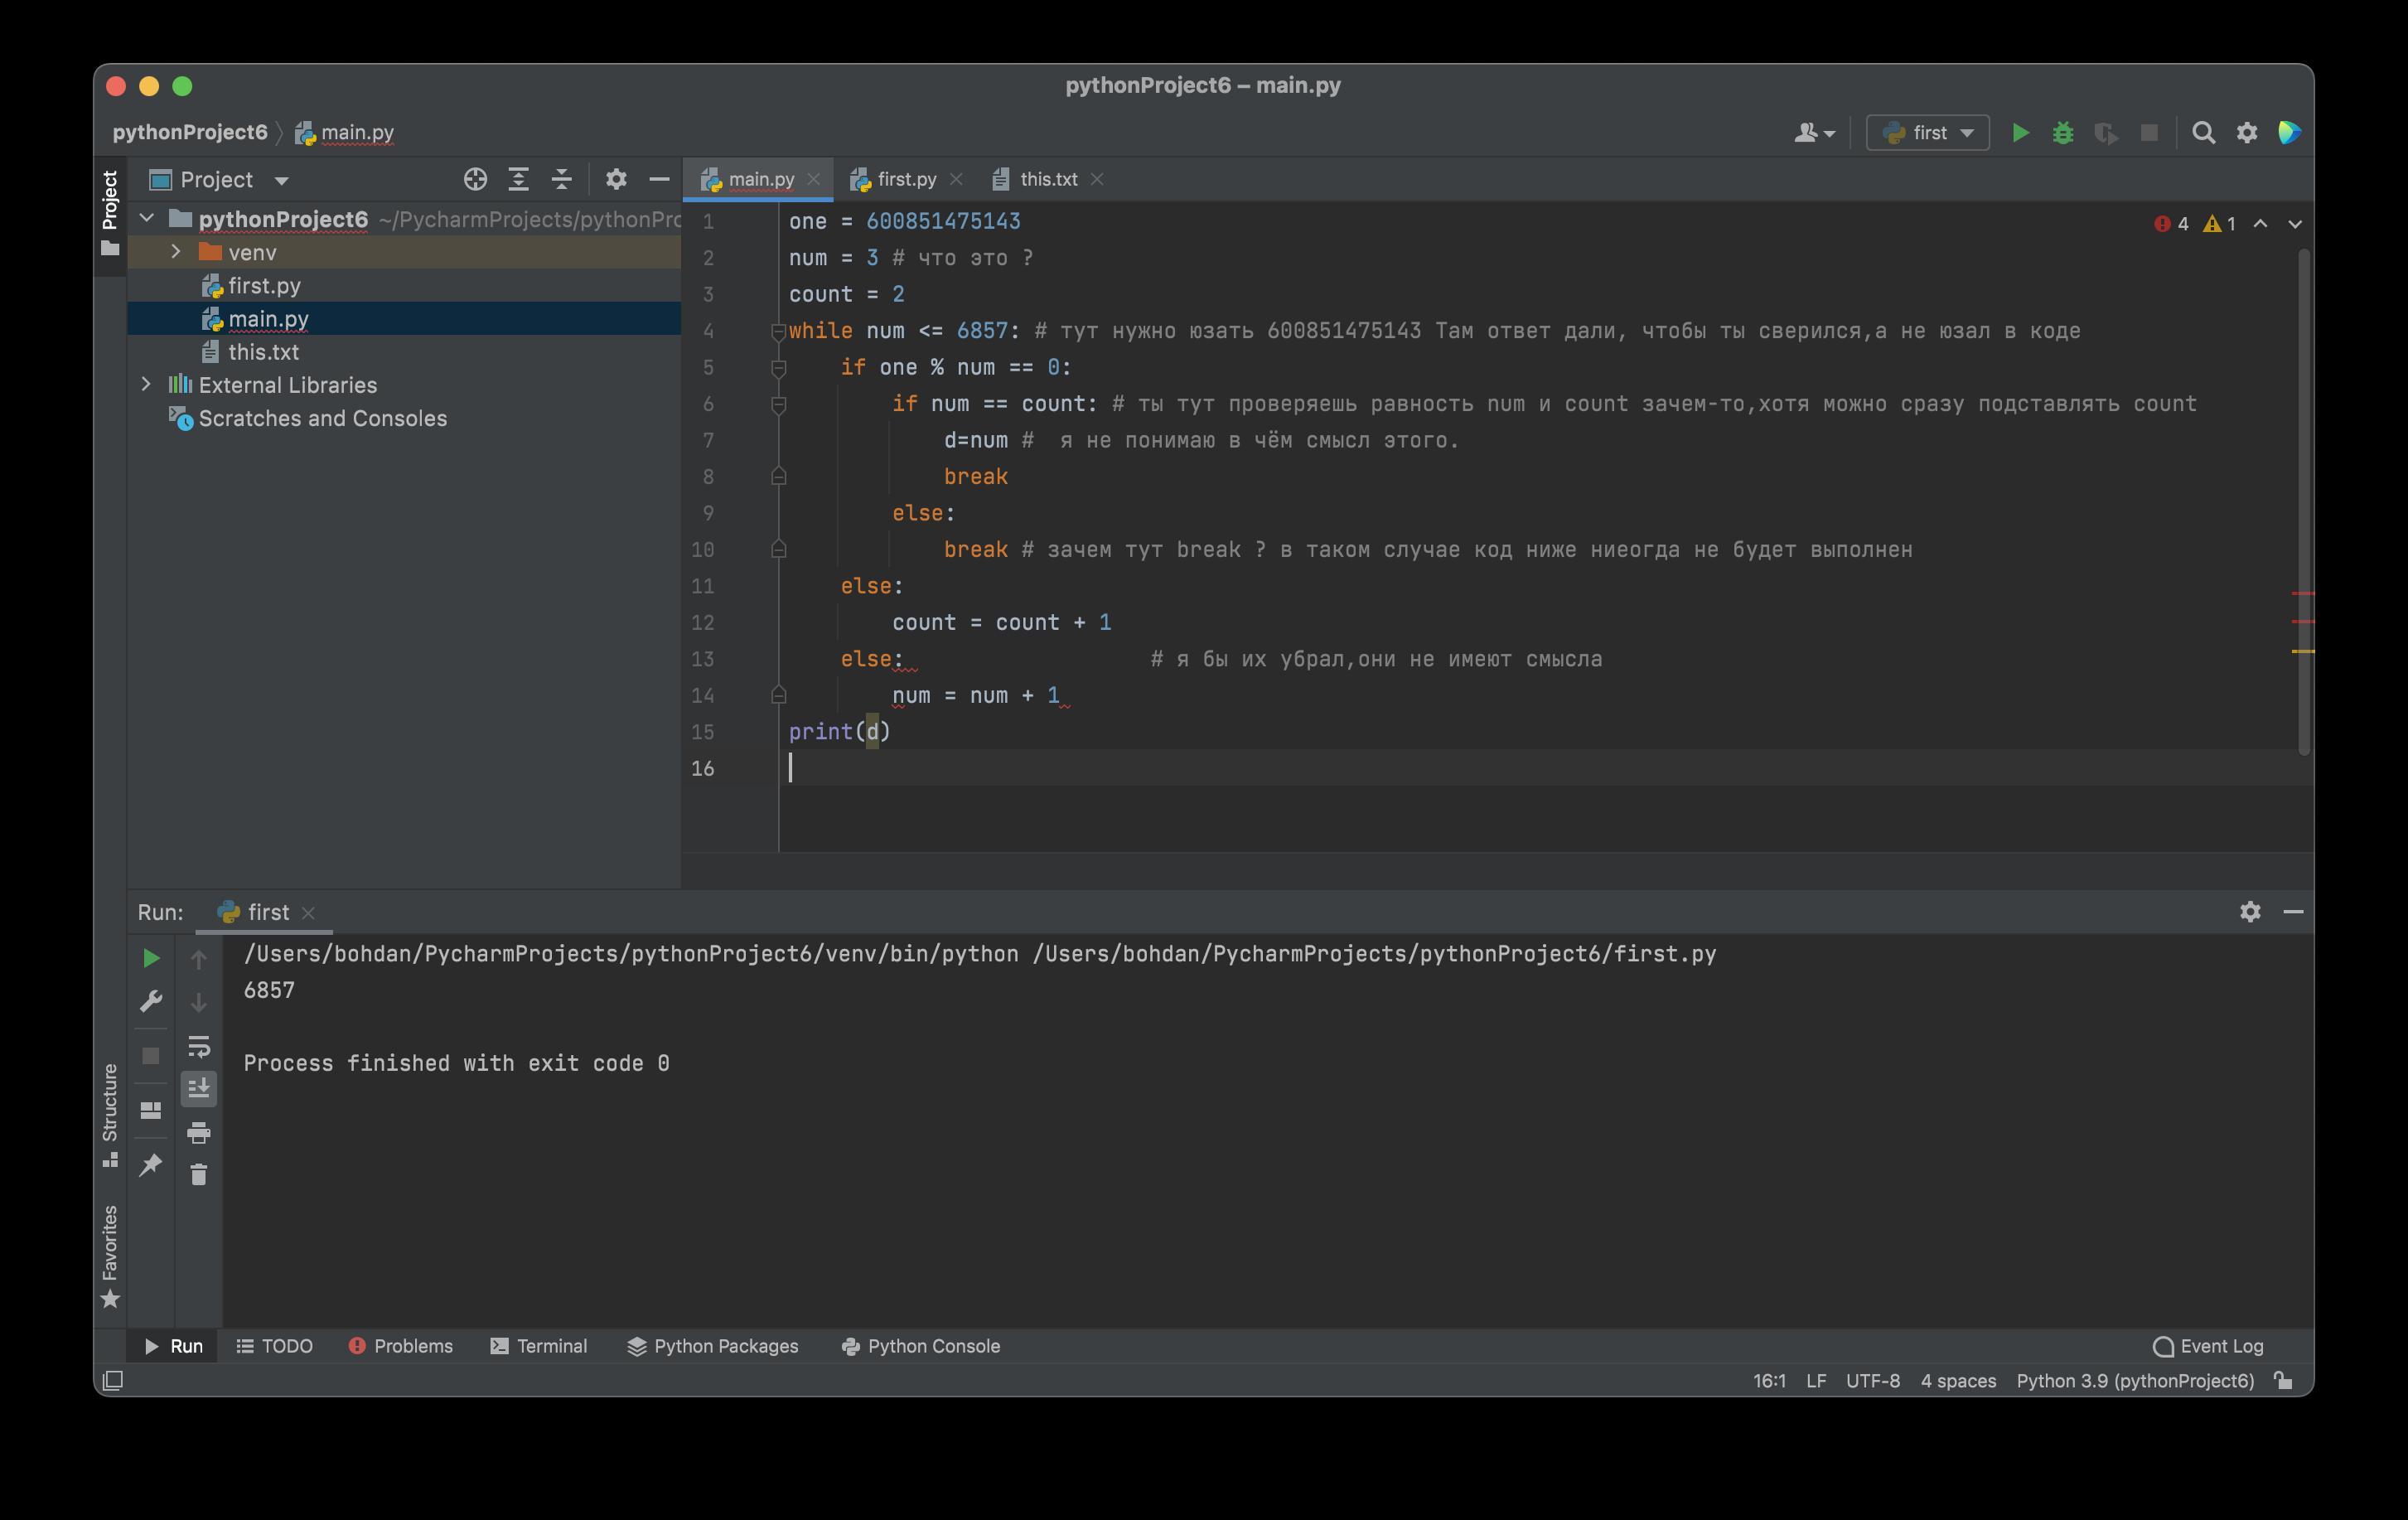The image size is (2408, 1520).
Task: Open the Terminal tool window tab
Action: coord(539,1346)
